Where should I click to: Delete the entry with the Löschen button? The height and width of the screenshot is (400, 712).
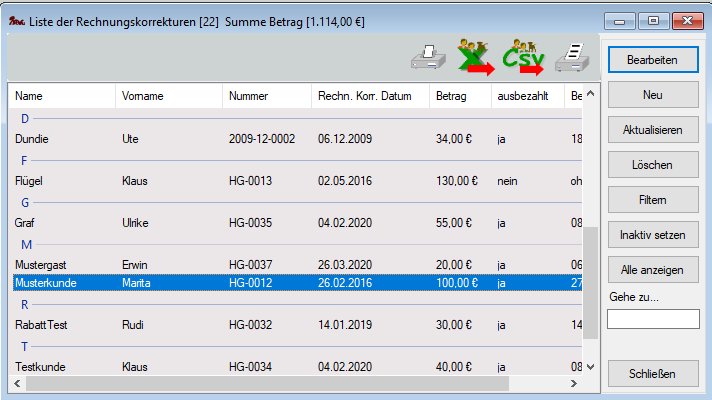tap(653, 164)
